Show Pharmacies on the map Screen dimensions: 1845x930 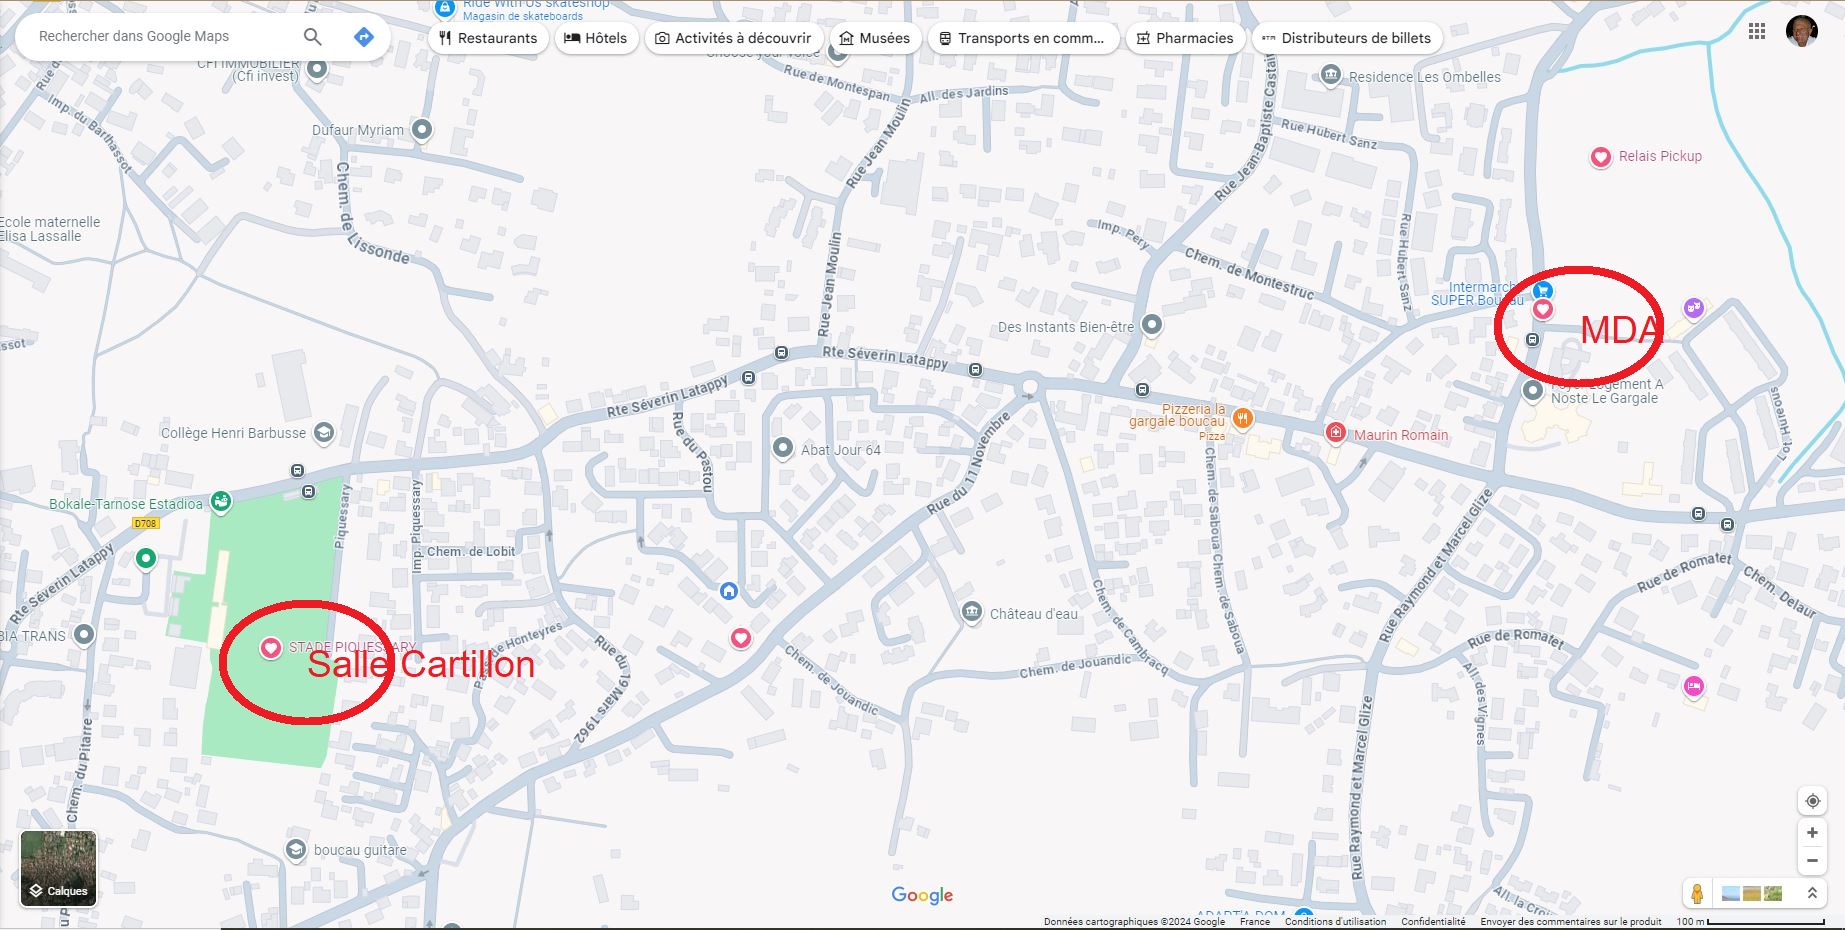(1185, 38)
